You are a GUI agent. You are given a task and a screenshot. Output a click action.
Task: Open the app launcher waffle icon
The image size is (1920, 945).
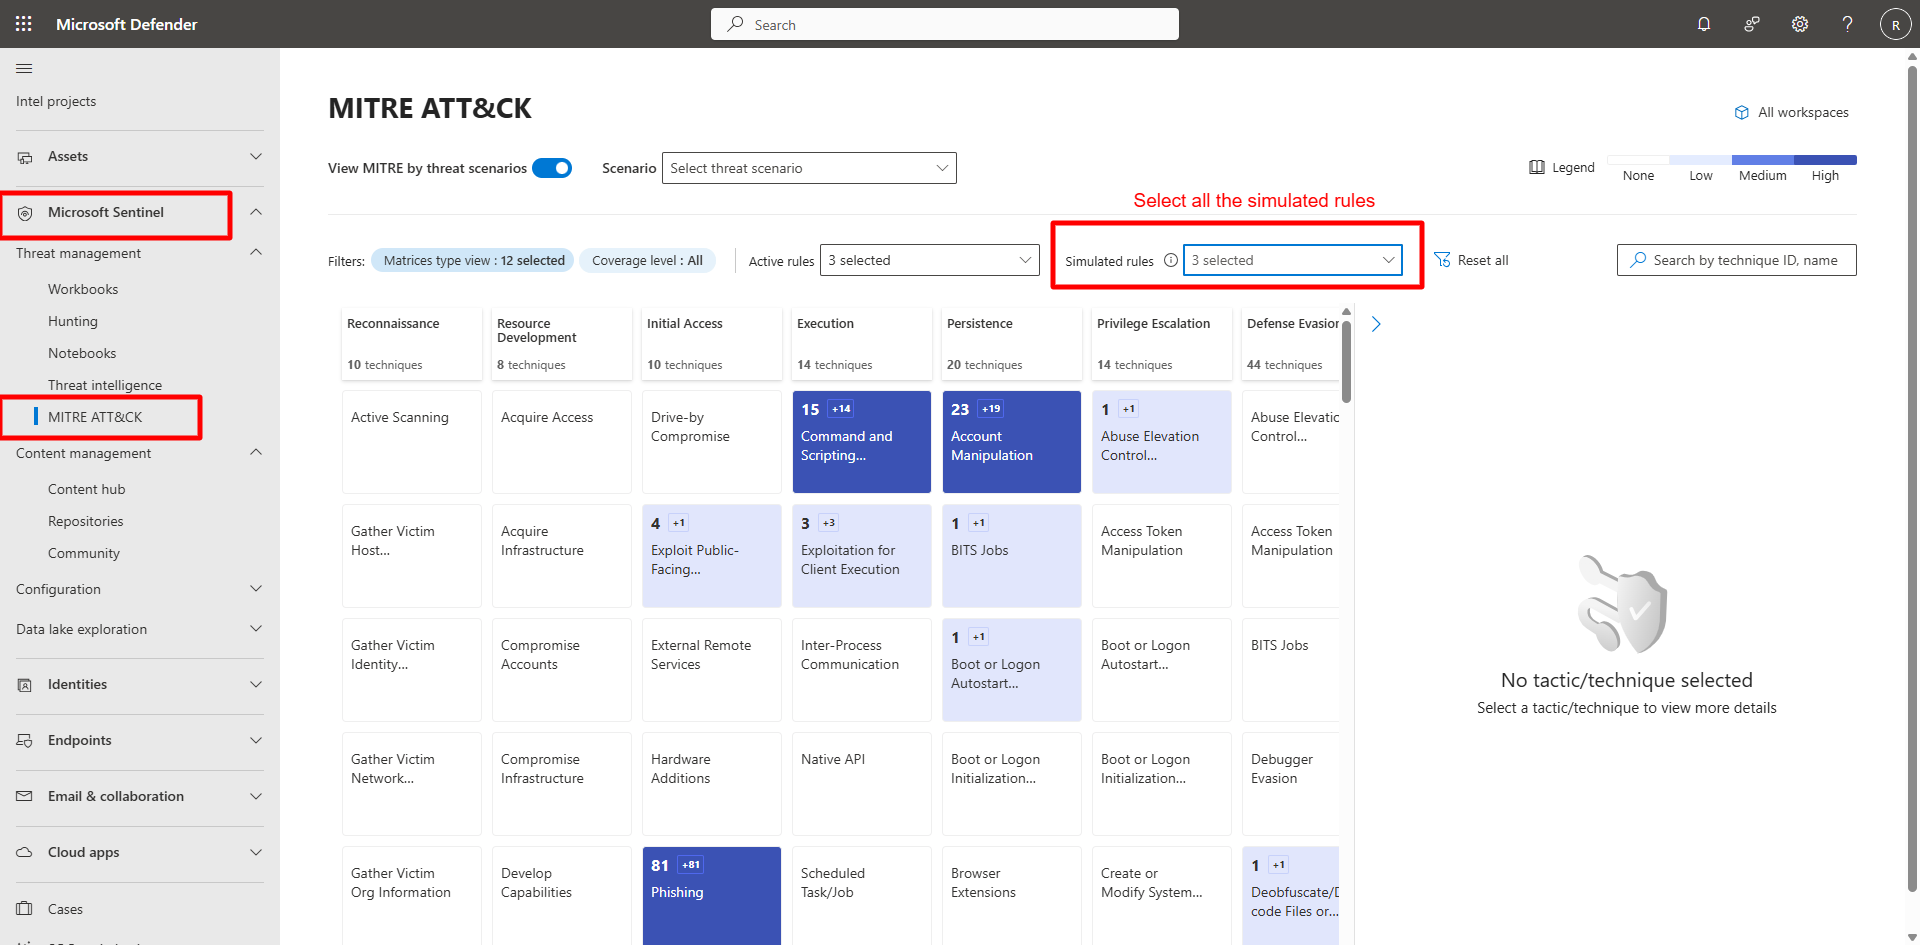point(24,24)
